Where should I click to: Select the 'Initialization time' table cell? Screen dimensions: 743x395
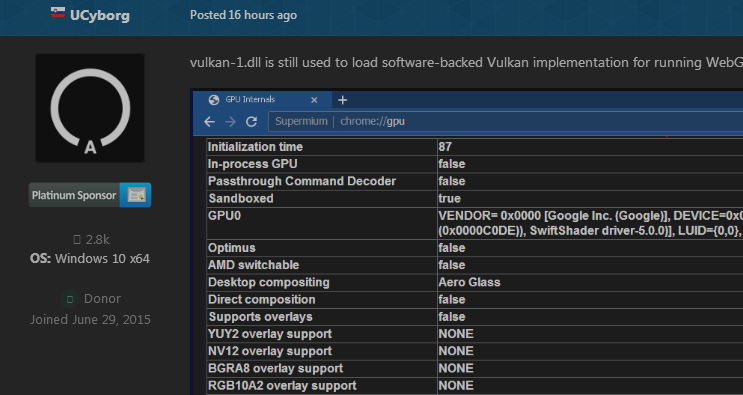(x=322, y=147)
